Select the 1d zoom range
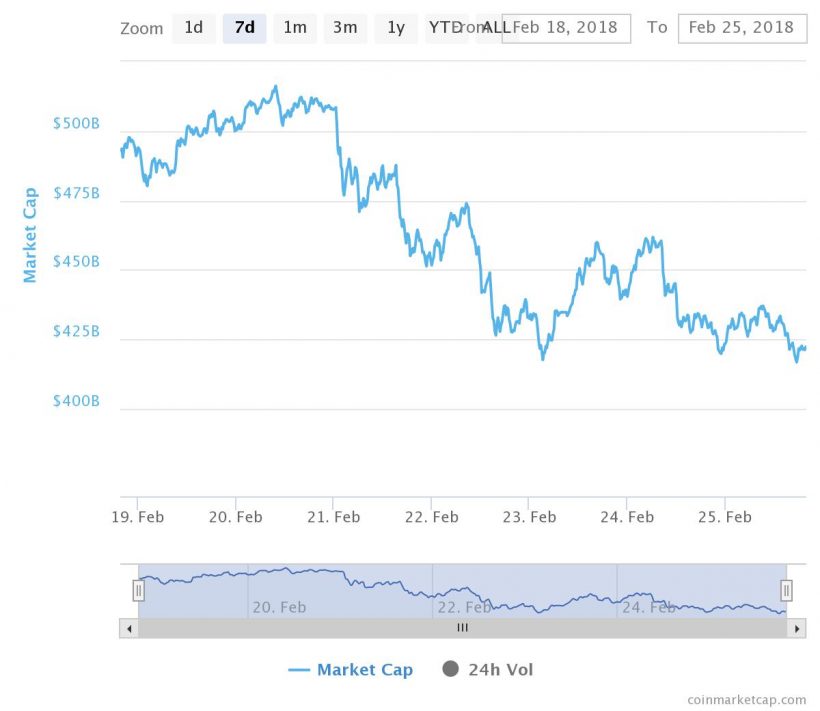 [193, 28]
